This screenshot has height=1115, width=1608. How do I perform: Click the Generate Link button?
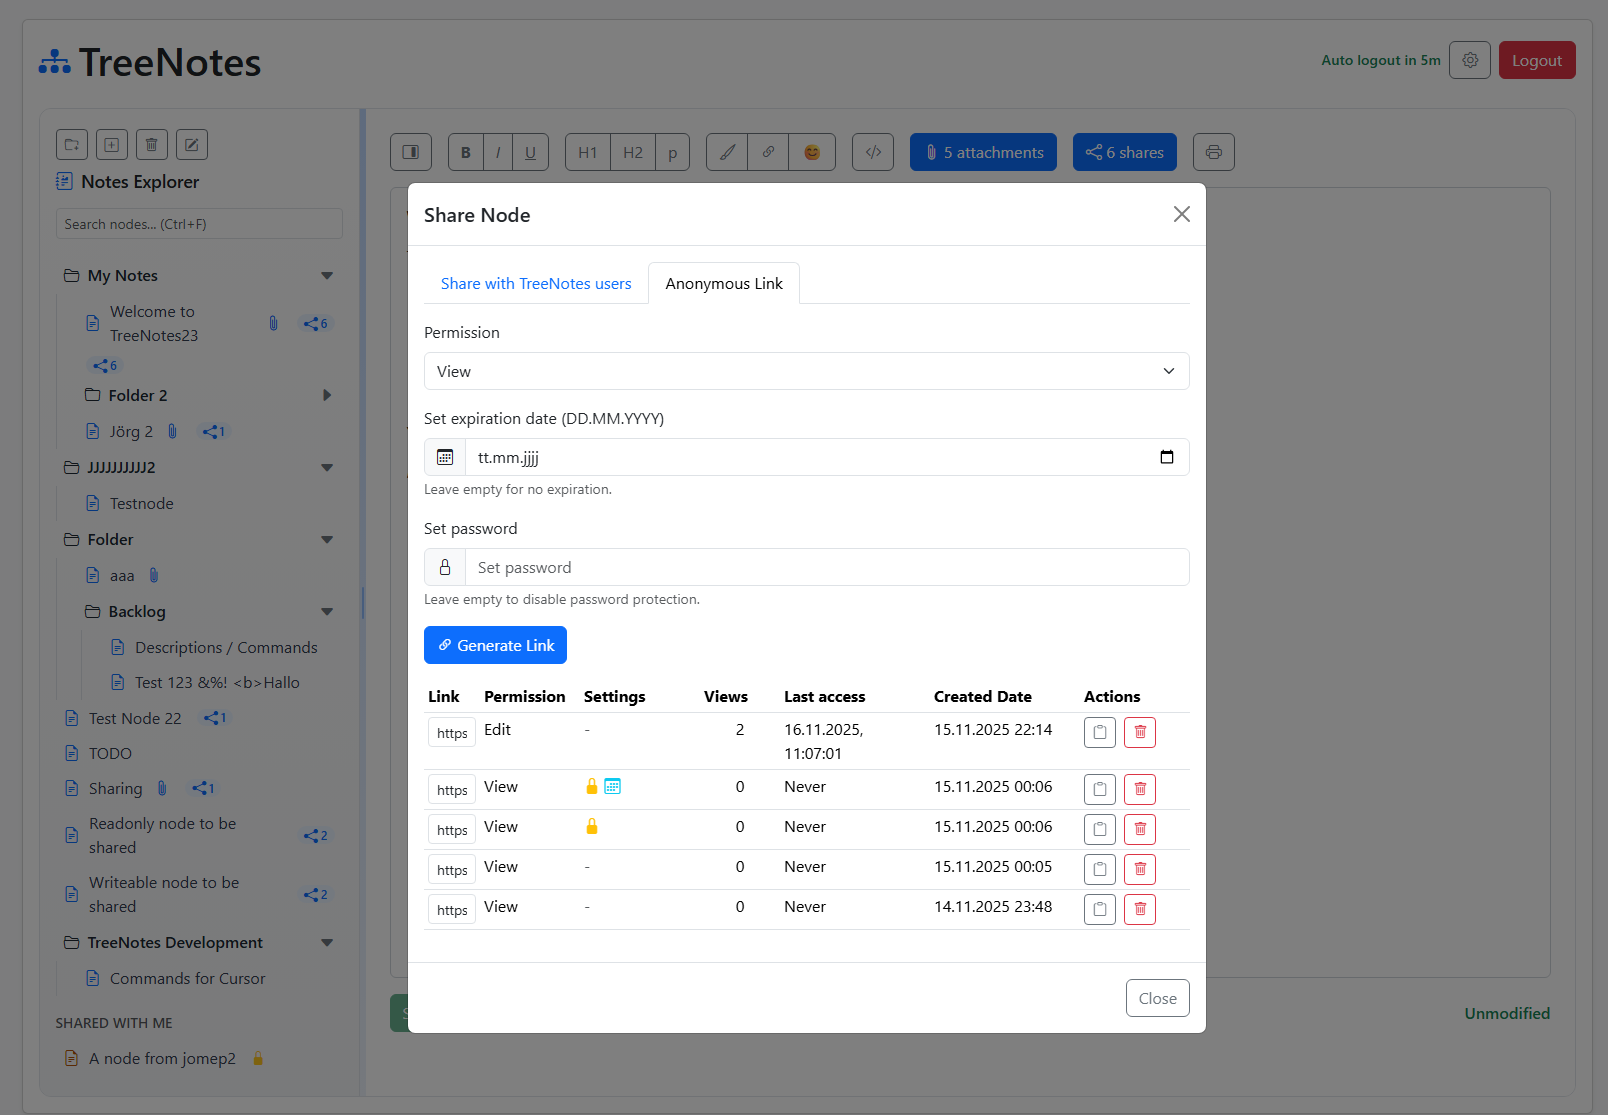tap(495, 645)
